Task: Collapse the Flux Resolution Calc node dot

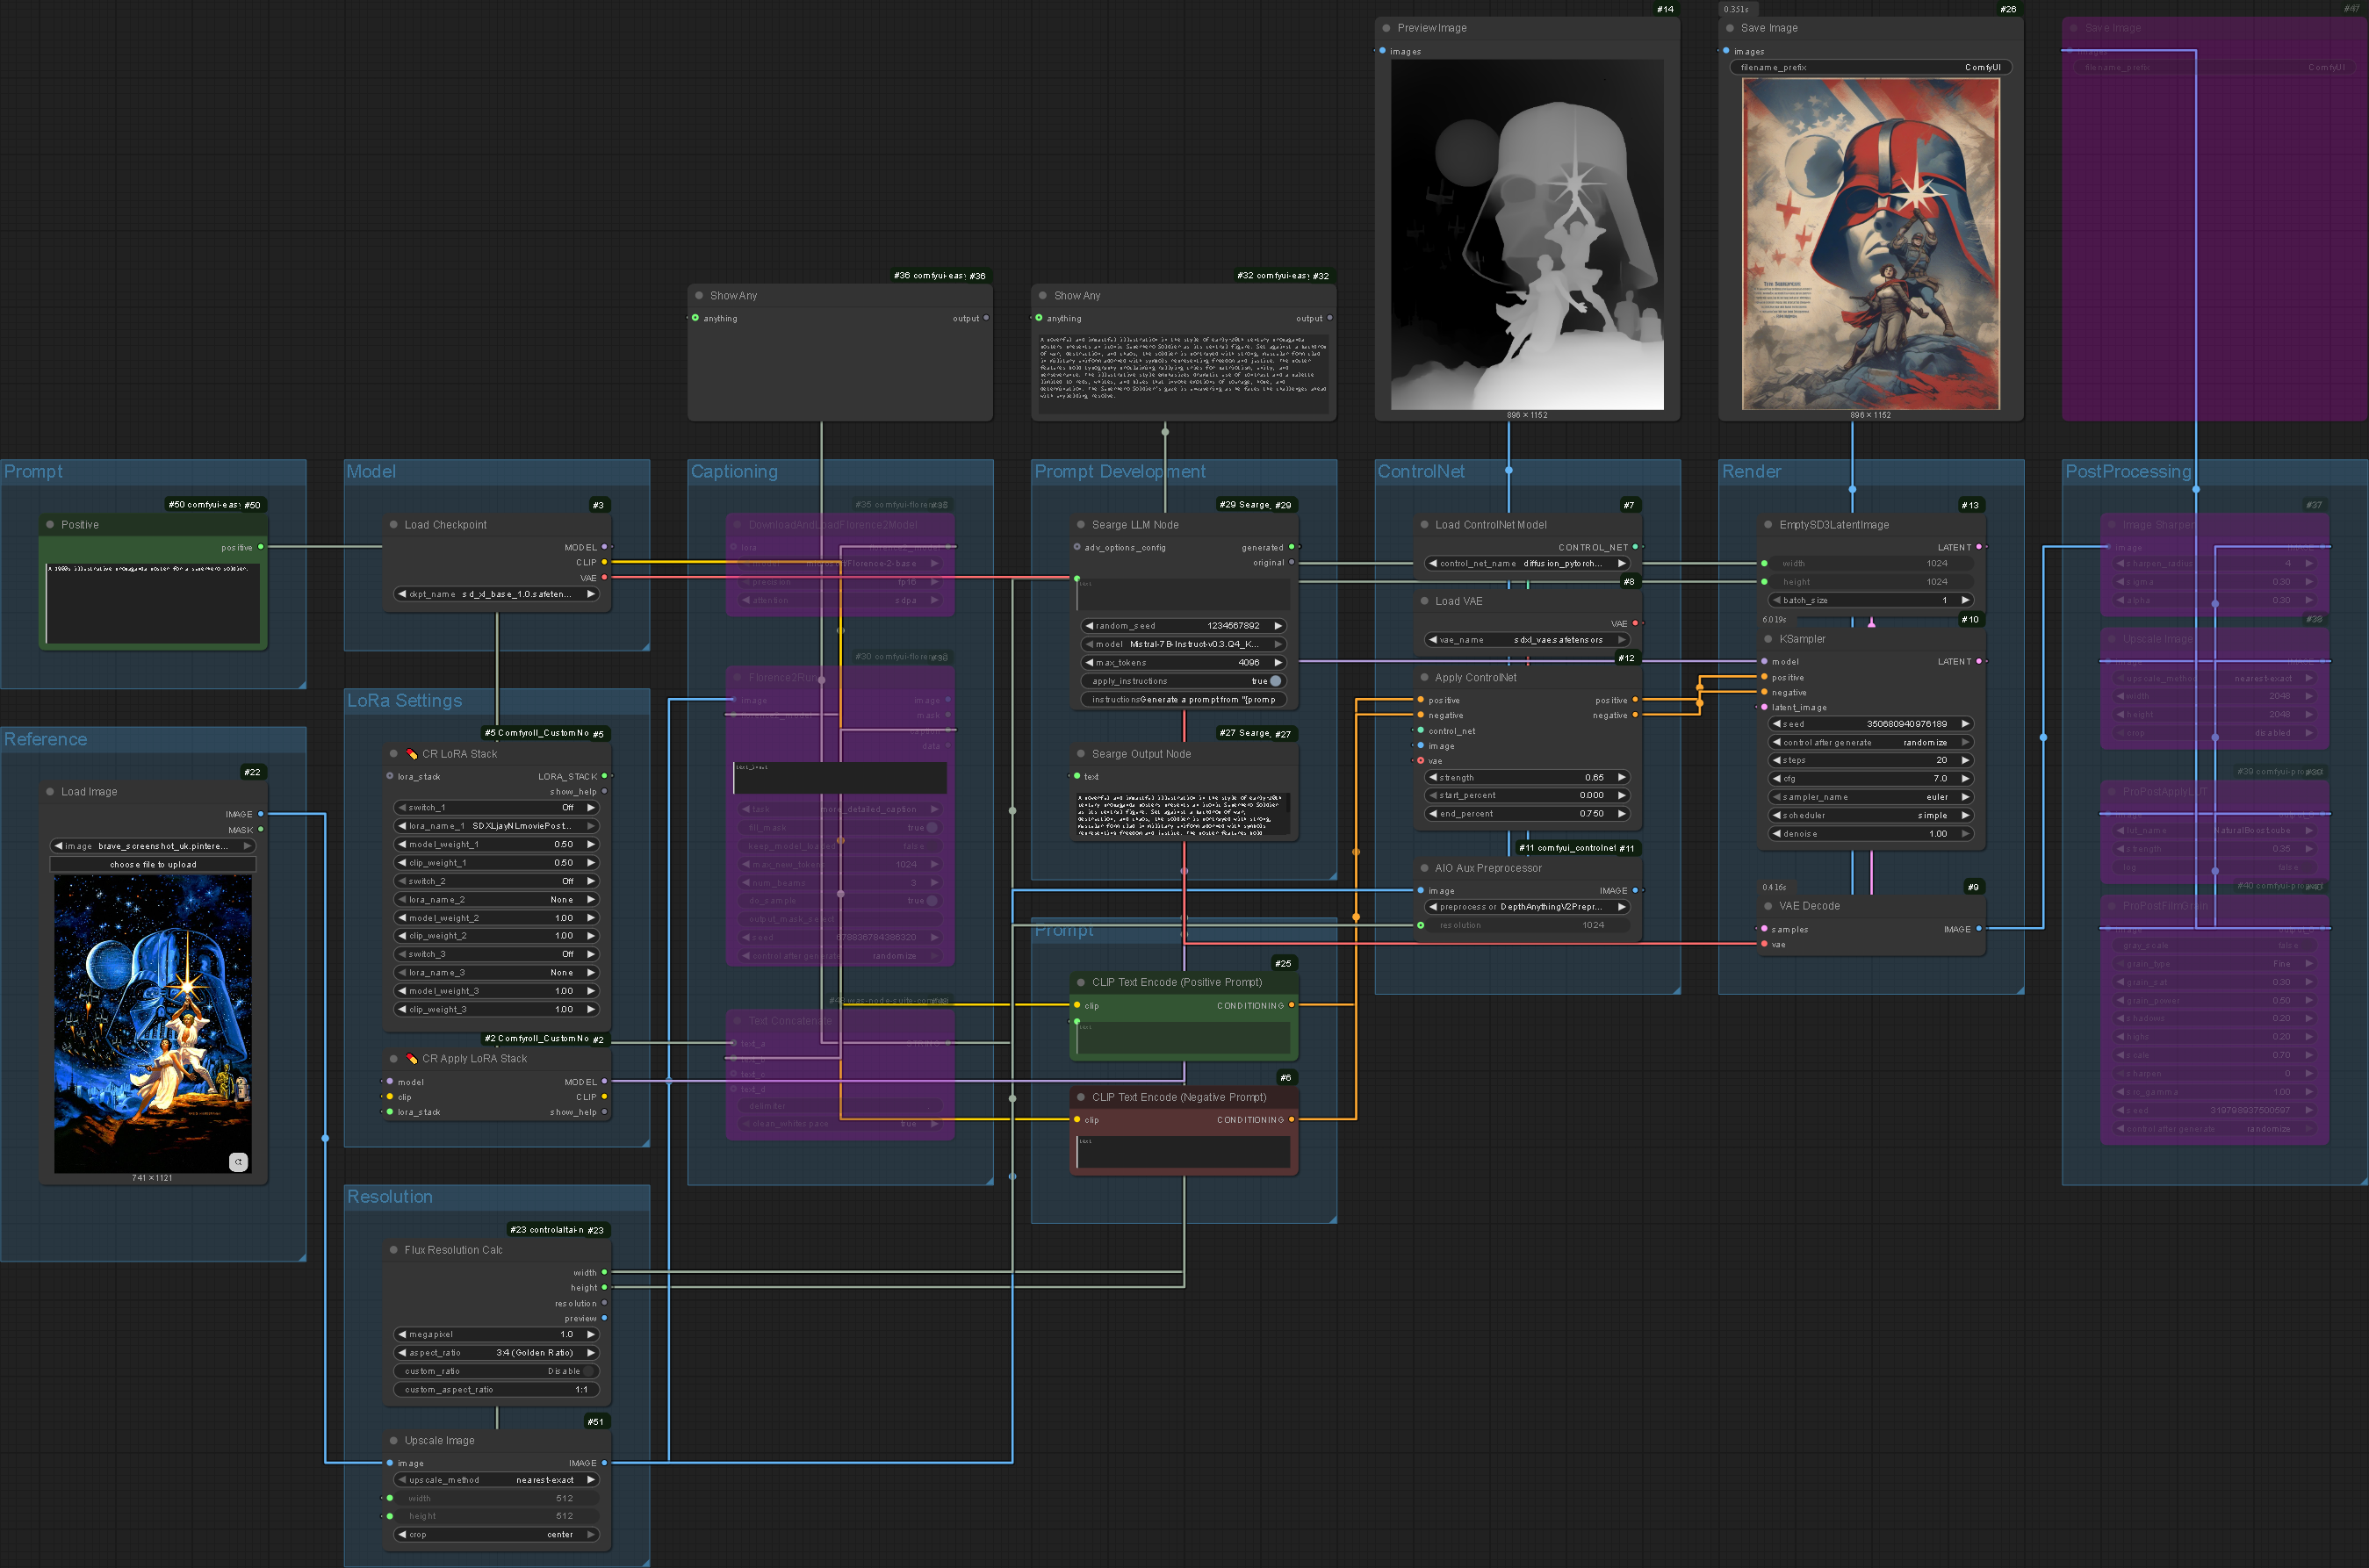Action: (x=393, y=1250)
